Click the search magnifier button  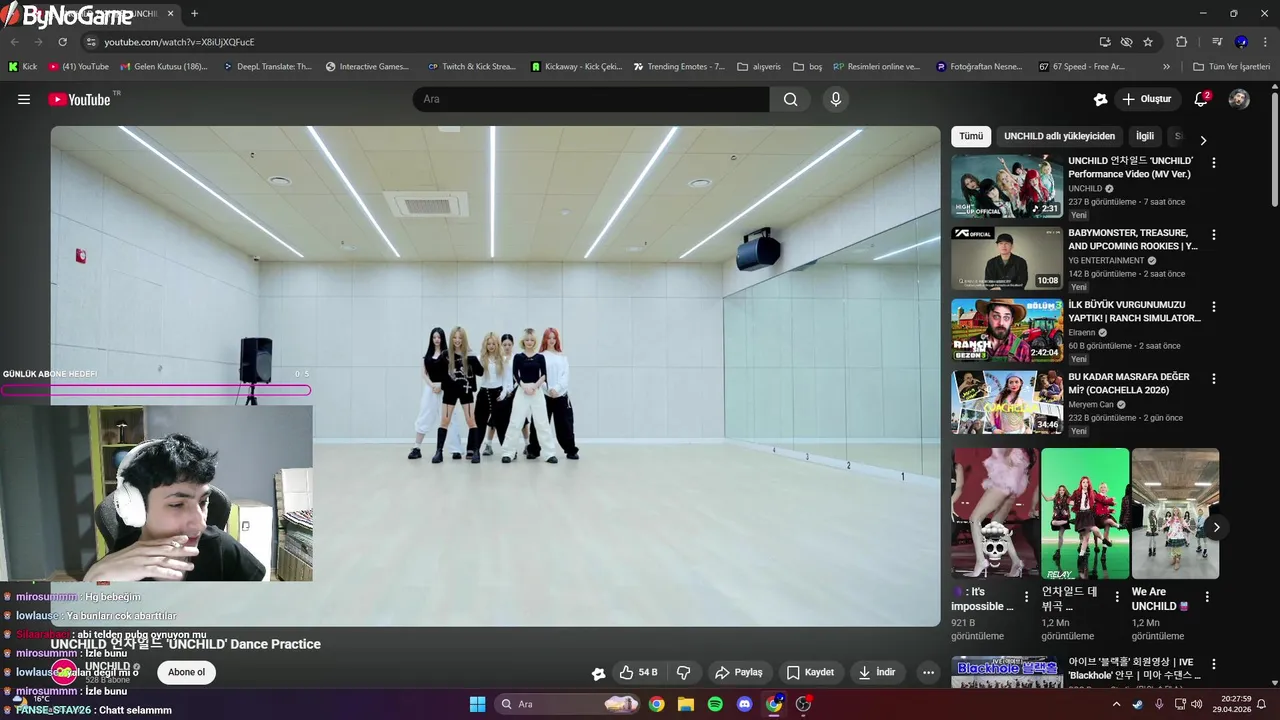pos(790,99)
